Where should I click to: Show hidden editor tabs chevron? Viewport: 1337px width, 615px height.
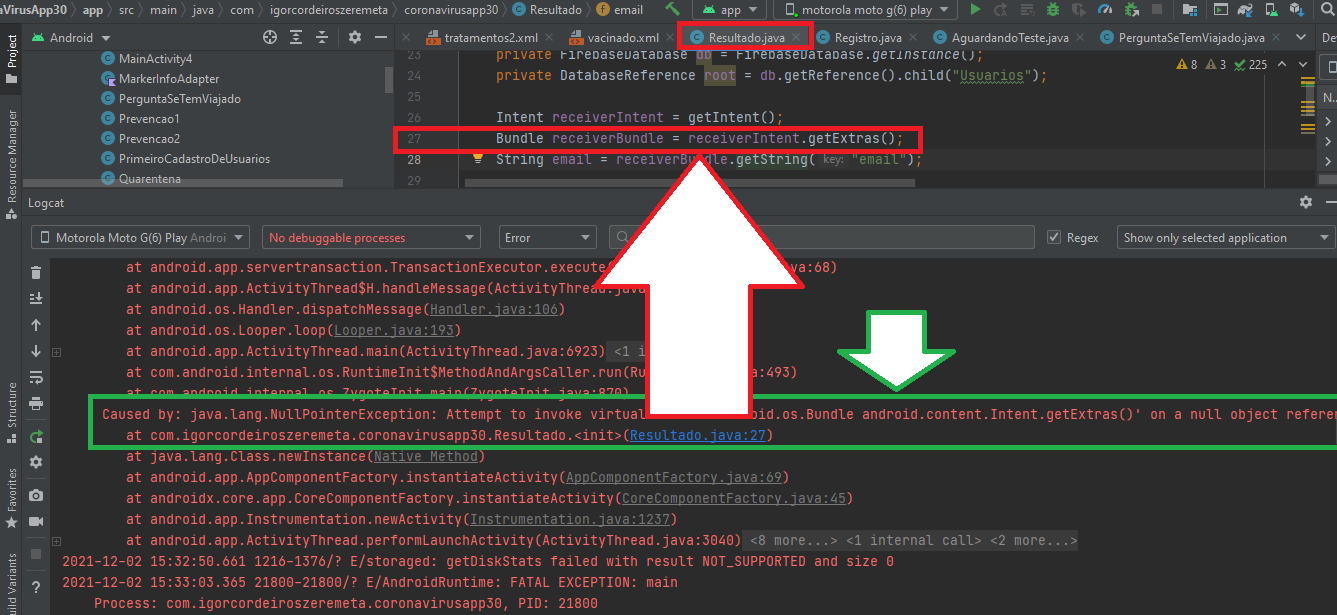point(1300,37)
